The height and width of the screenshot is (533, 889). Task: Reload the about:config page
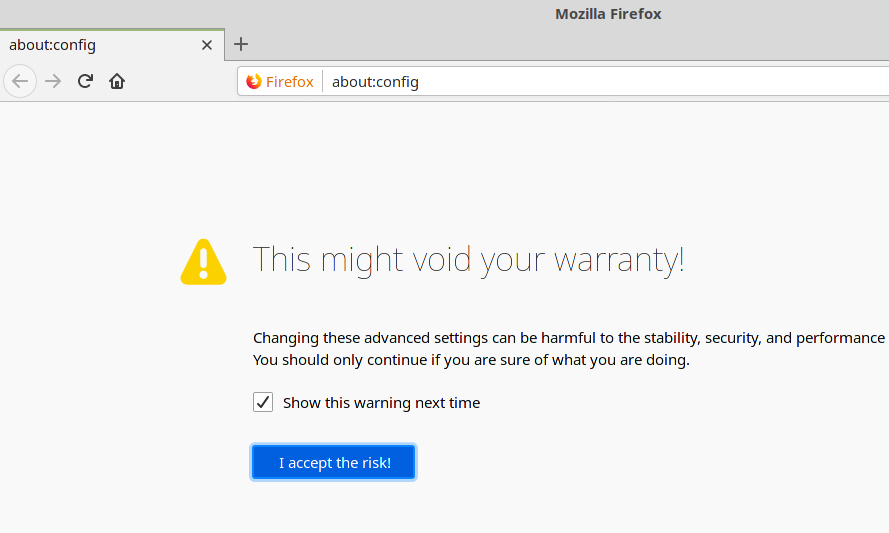86,81
